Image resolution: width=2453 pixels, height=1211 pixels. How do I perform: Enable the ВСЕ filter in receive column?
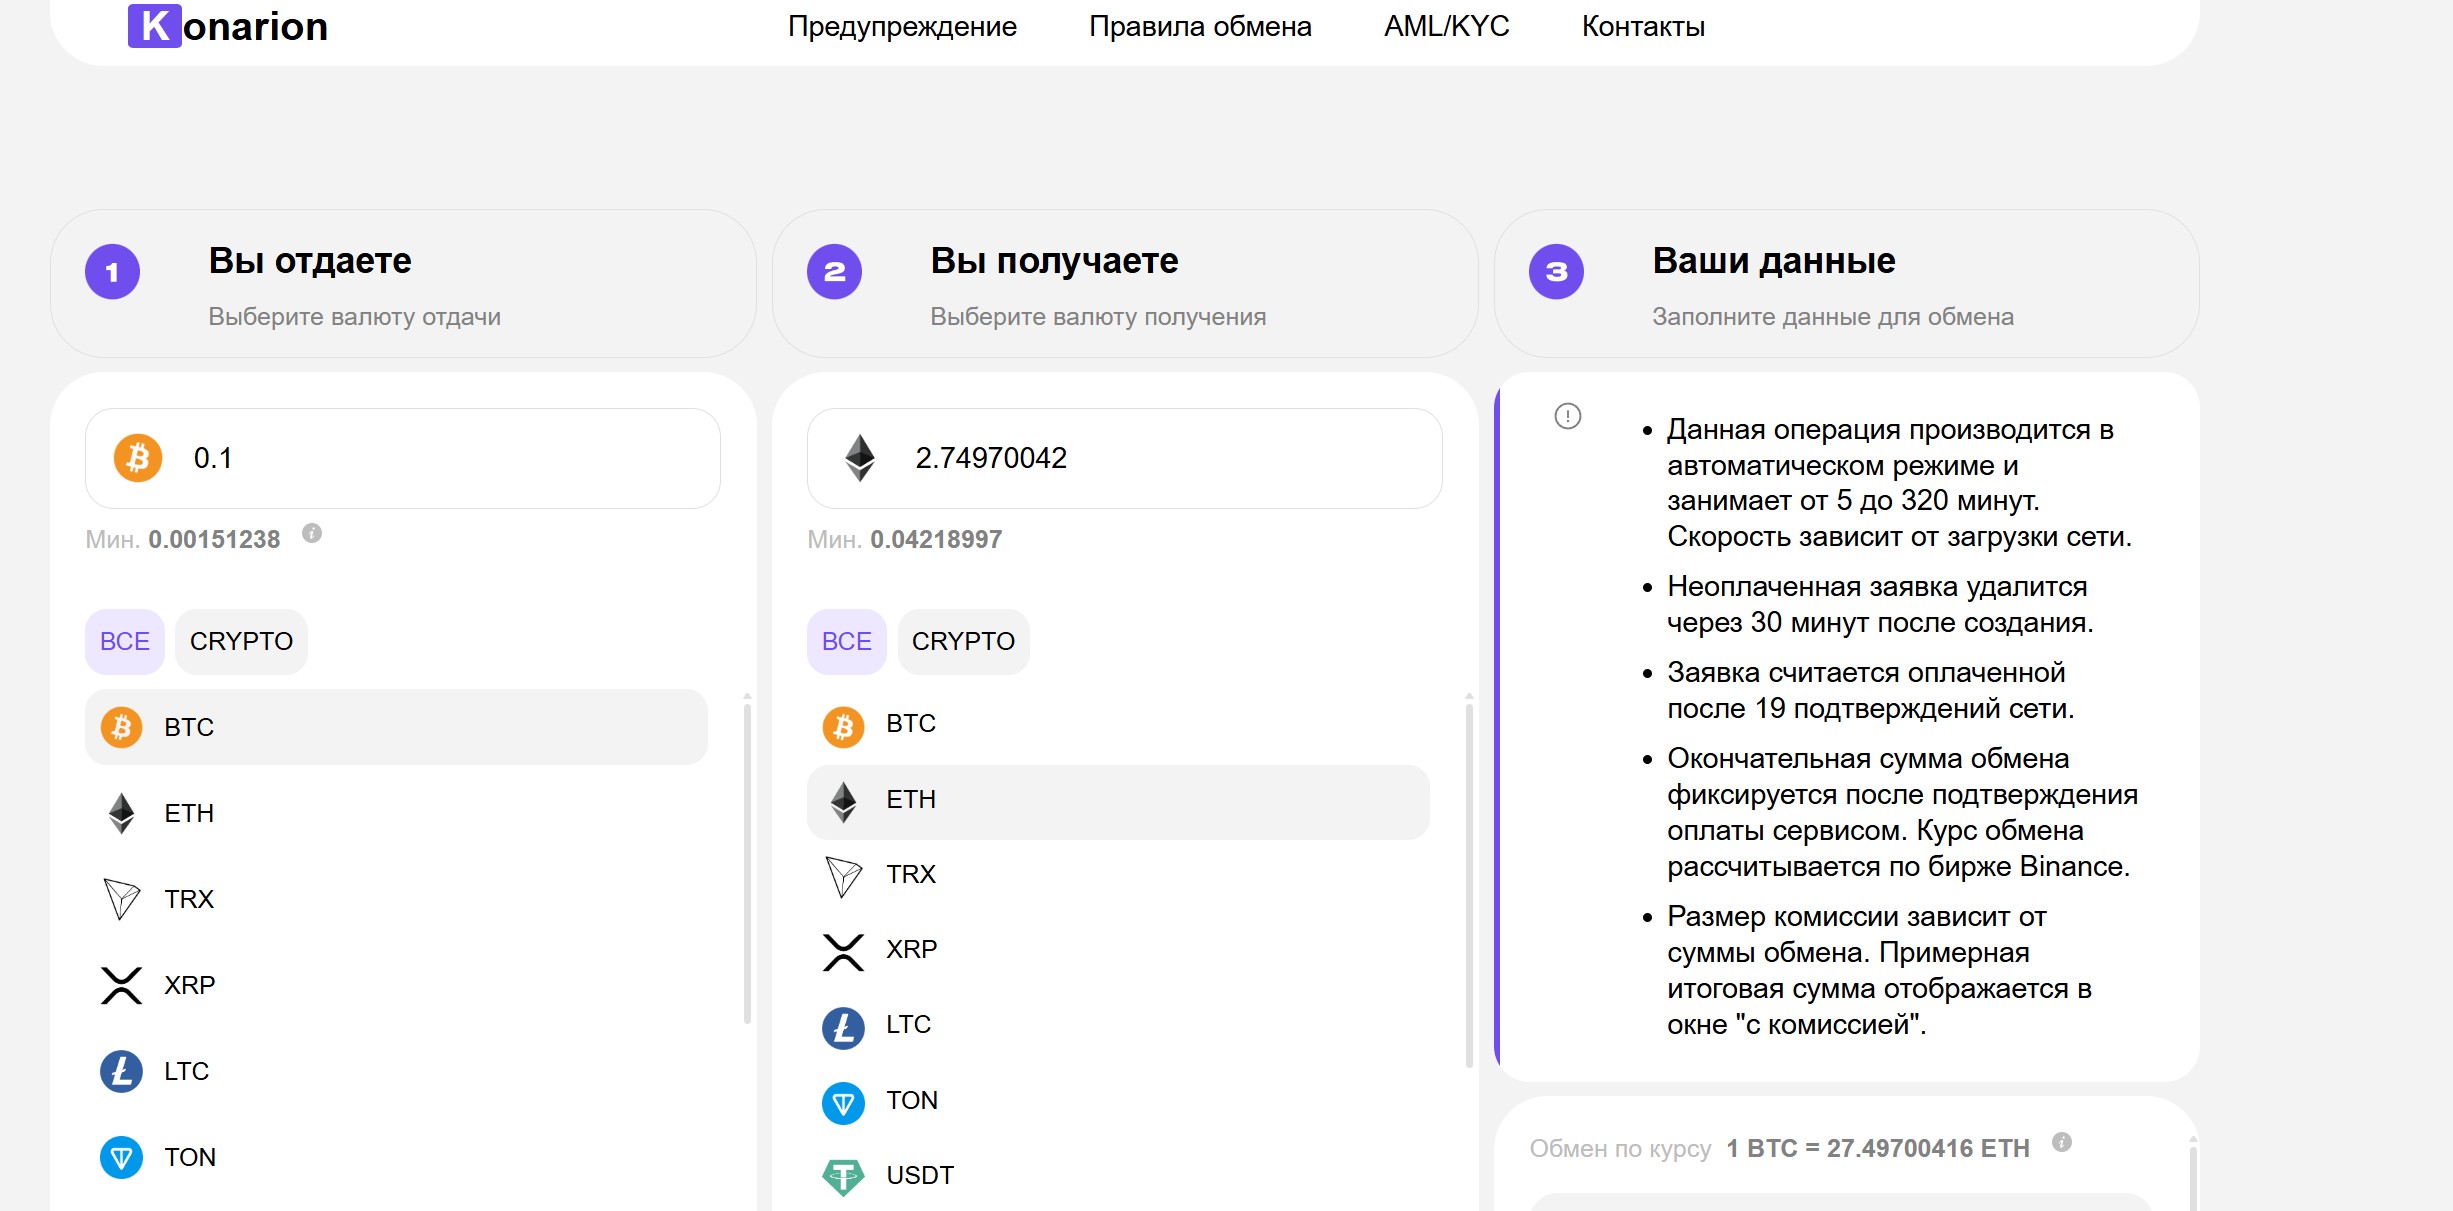[x=845, y=641]
